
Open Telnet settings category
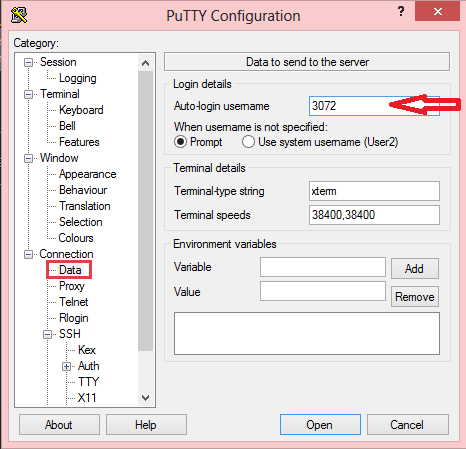tap(73, 302)
